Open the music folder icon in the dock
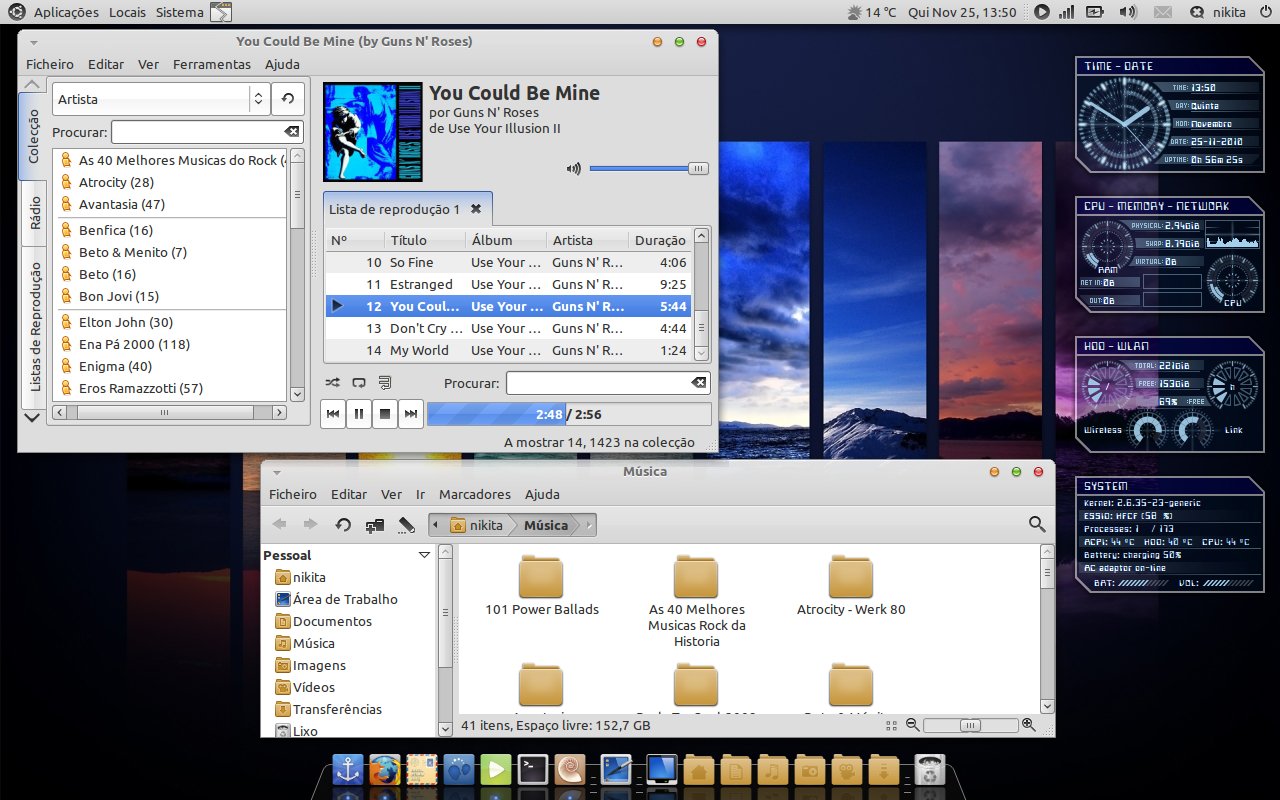This screenshot has height=800, width=1280. tap(771, 769)
